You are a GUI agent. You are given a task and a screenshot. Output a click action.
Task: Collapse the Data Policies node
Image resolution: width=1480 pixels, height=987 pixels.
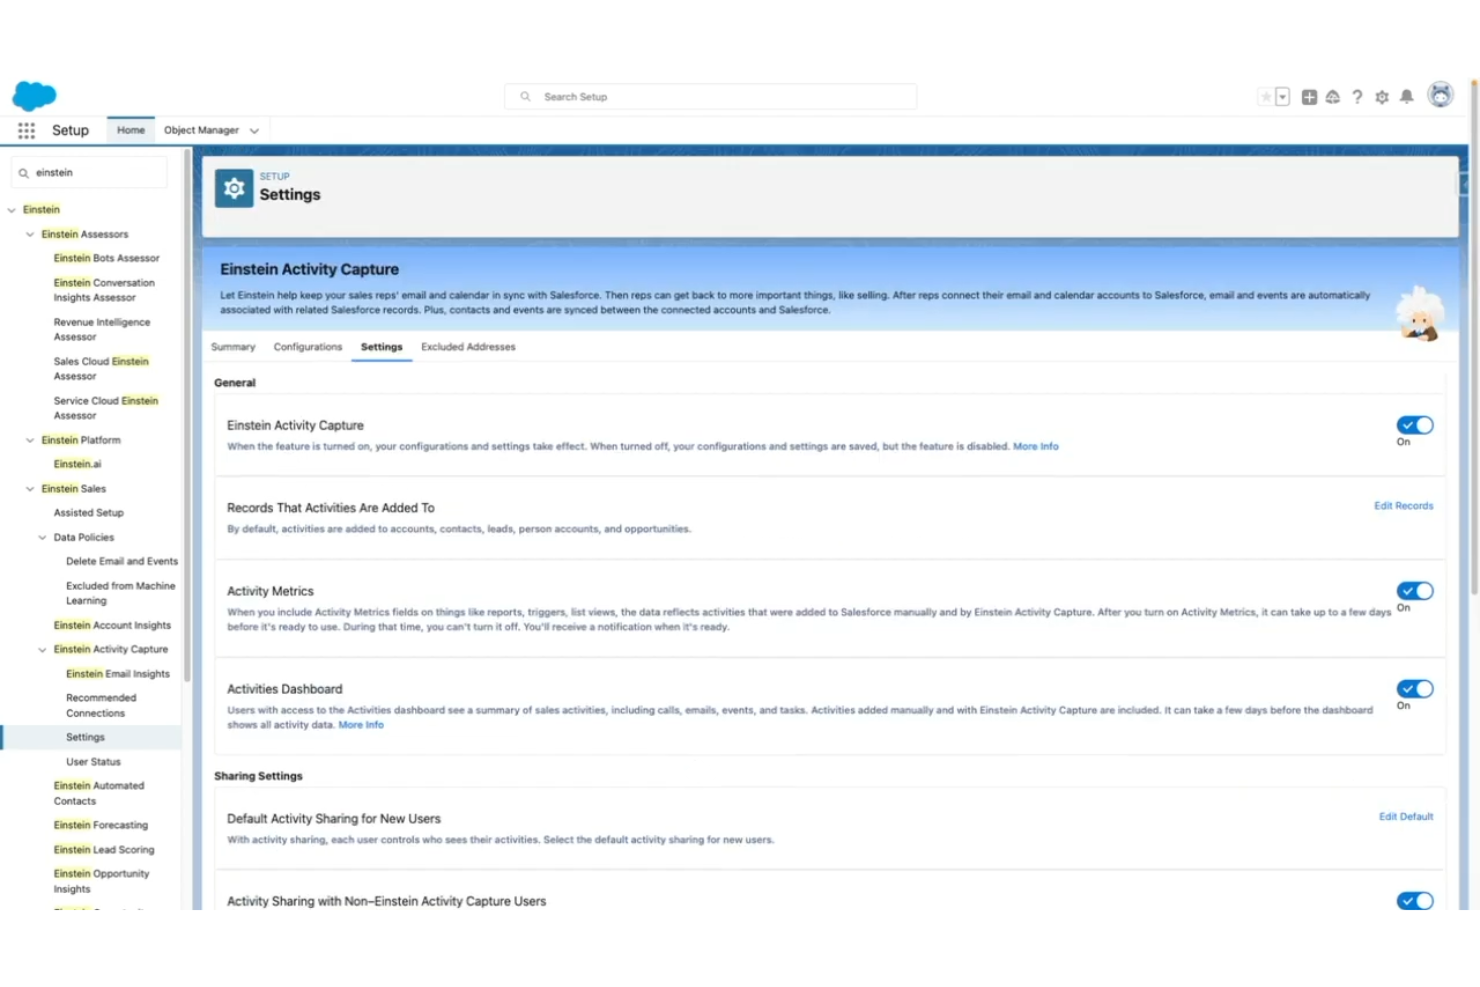42,538
